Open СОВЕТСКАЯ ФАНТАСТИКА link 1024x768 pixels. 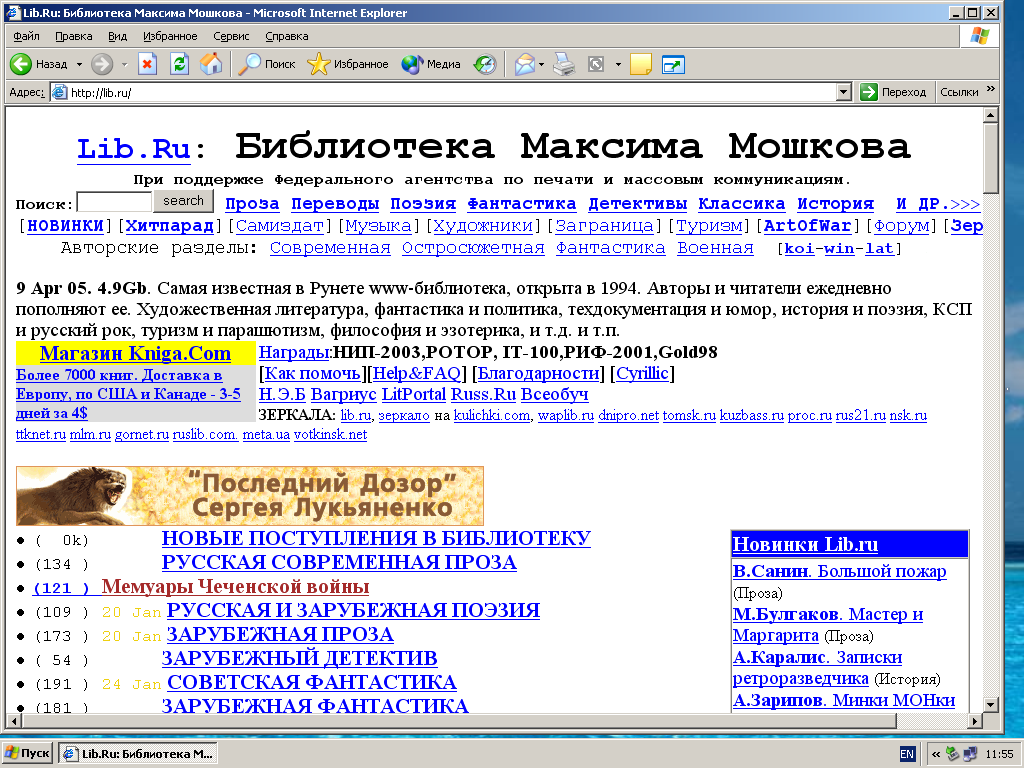(312, 682)
